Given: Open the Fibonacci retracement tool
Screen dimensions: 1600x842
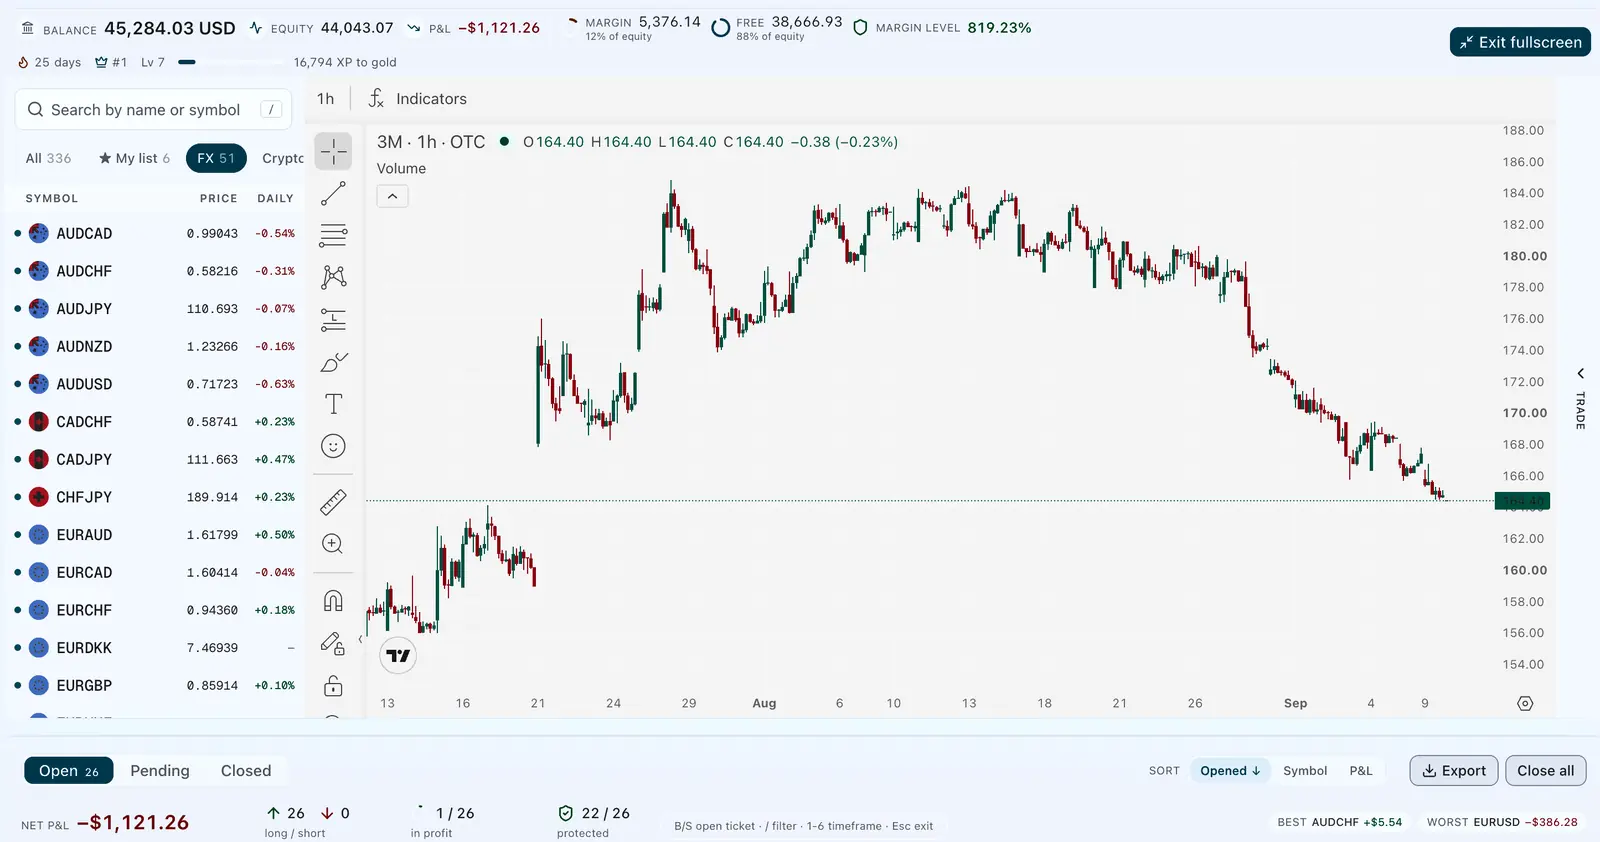Looking at the screenshot, I should [333, 235].
